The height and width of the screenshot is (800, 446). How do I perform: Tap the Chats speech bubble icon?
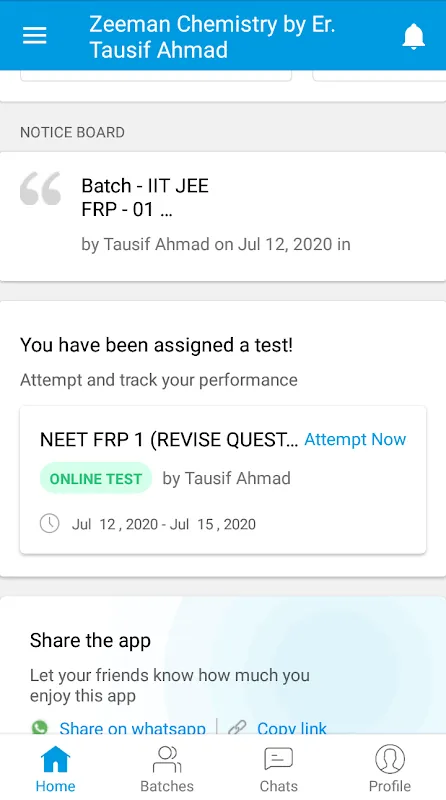pos(279,759)
